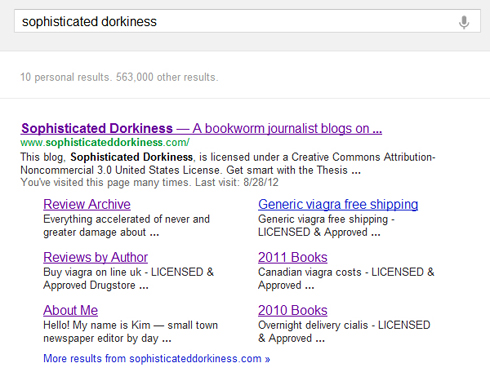Click the snippet 'Hello! My name is Kim'

click(97, 325)
